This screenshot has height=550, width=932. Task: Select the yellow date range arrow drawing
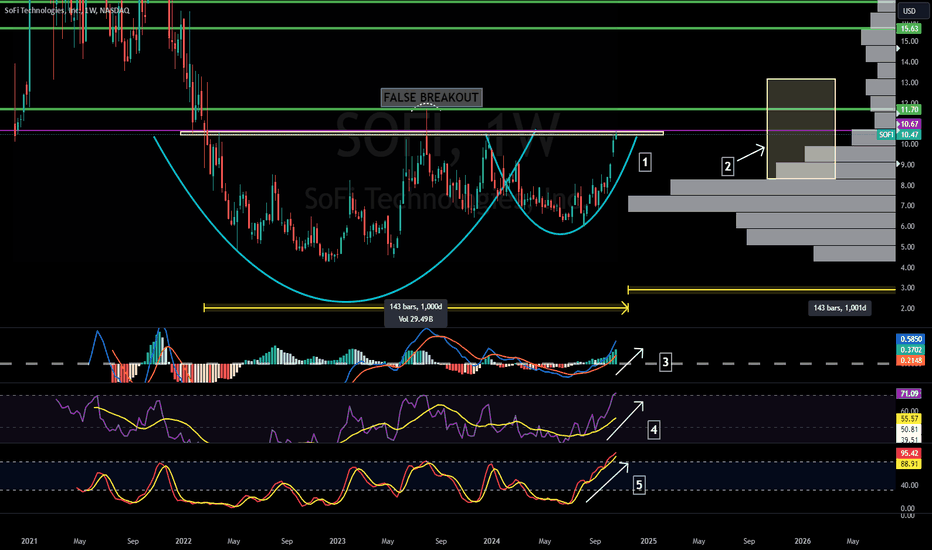(416, 307)
